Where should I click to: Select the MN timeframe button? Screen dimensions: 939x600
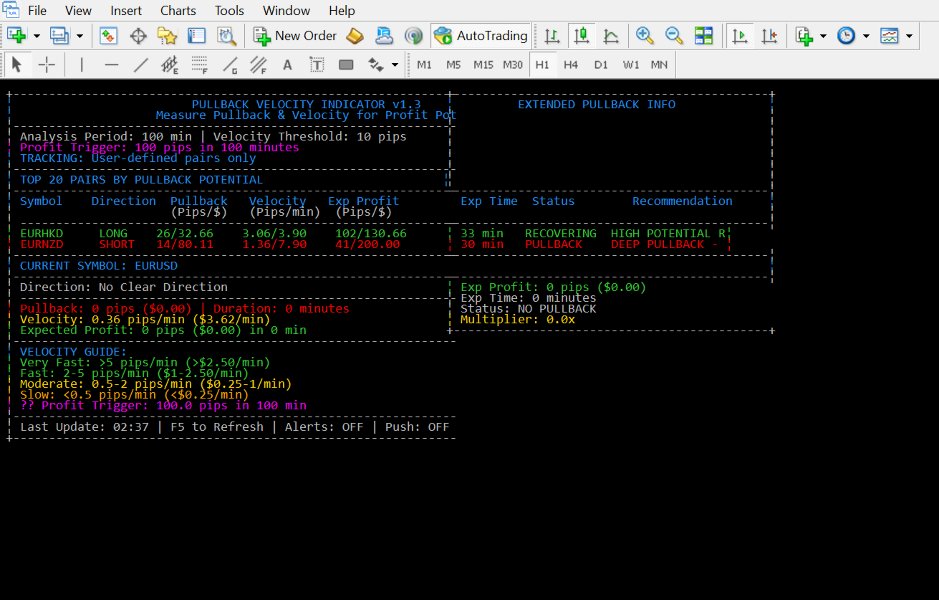(x=659, y=65)
